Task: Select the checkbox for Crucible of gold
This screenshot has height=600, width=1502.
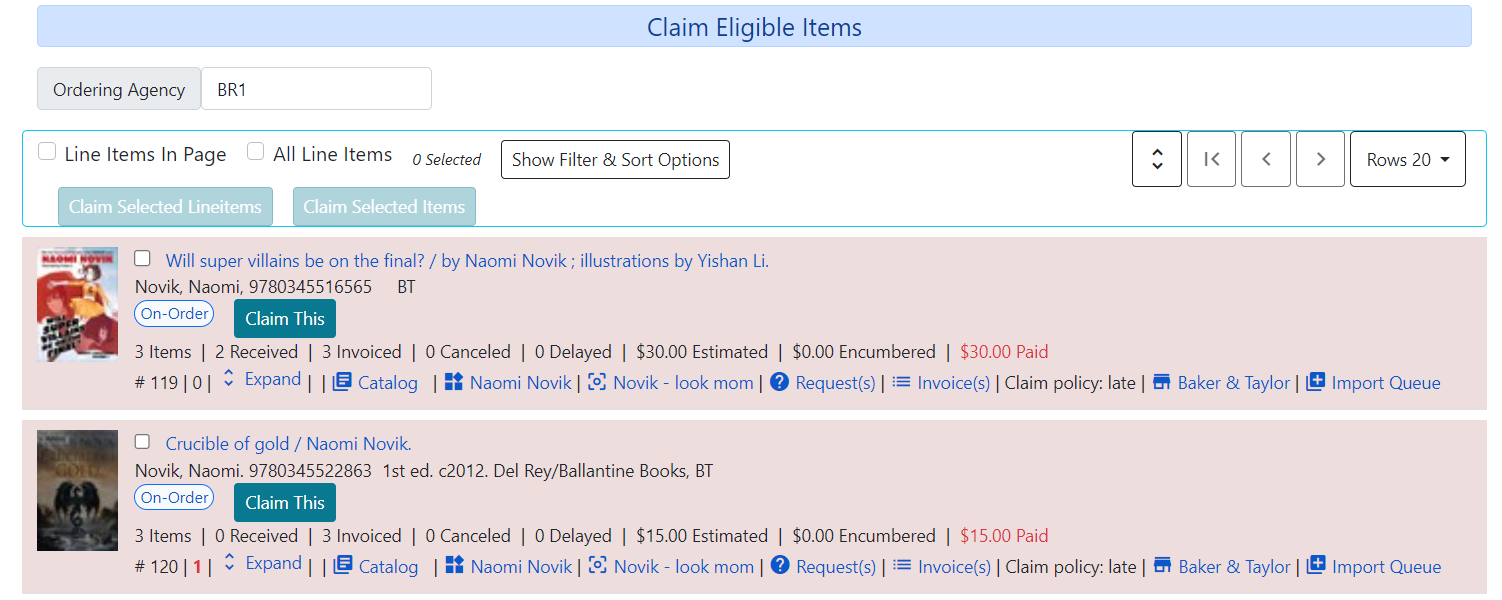Action: [142, 441]
